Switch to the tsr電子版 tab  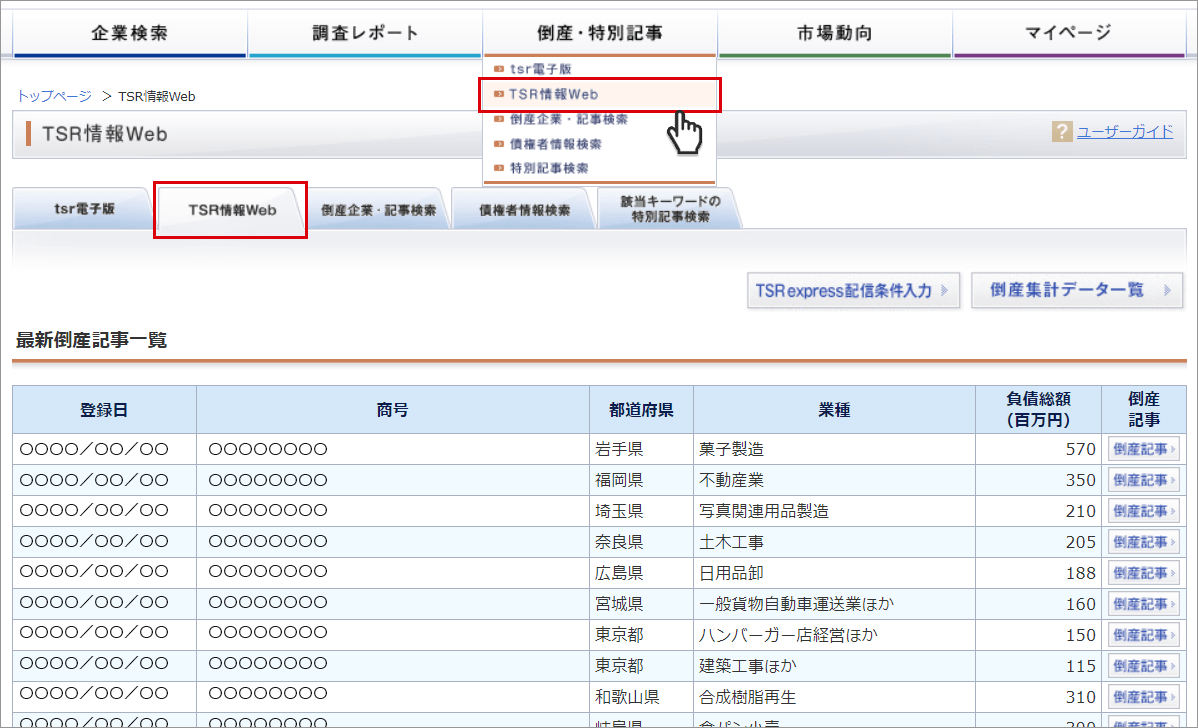coord(83,209)
